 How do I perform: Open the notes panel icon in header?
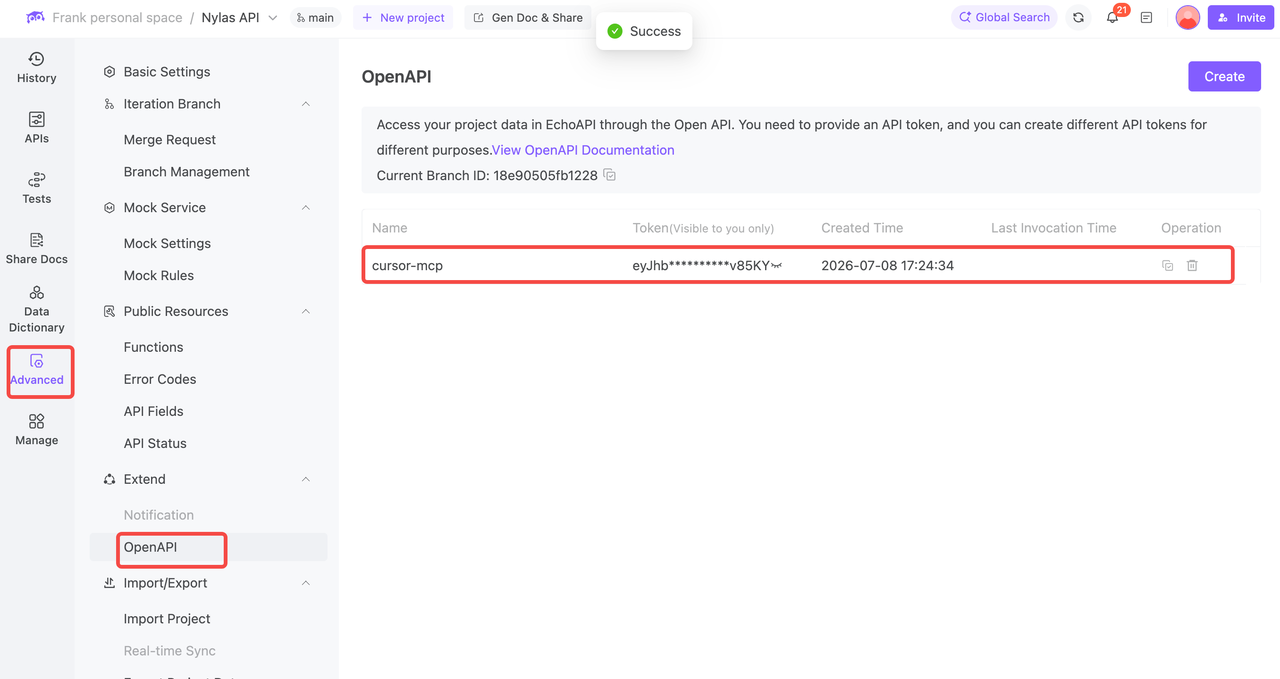[1146, 18]
